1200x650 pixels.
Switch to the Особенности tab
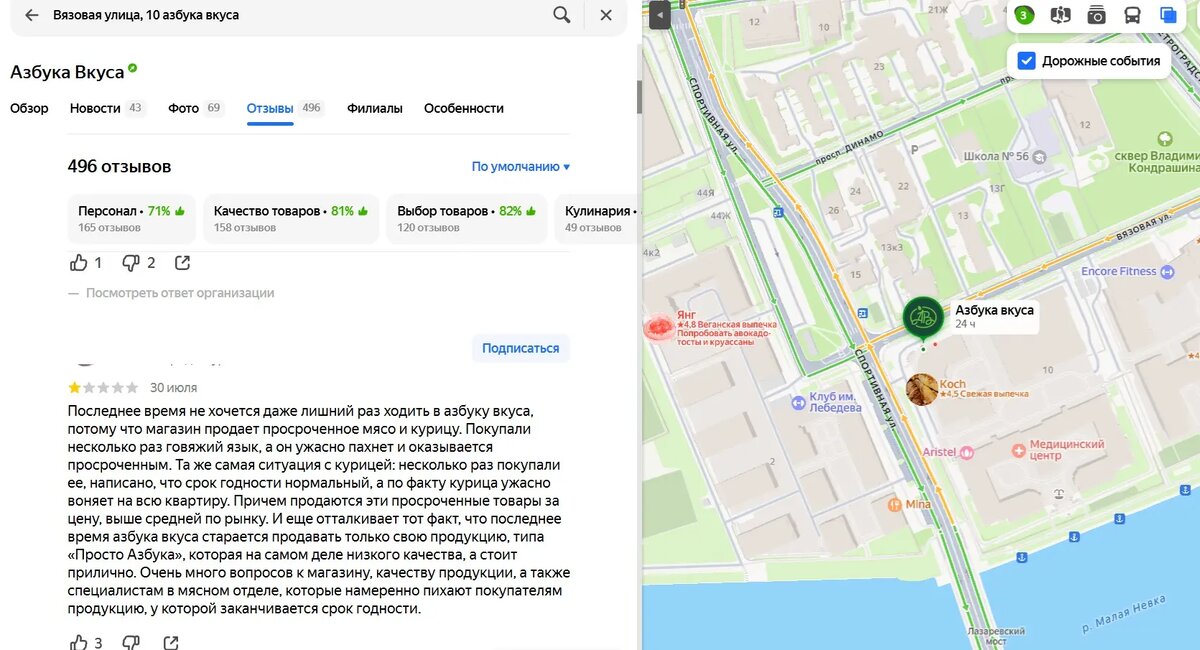464,108
